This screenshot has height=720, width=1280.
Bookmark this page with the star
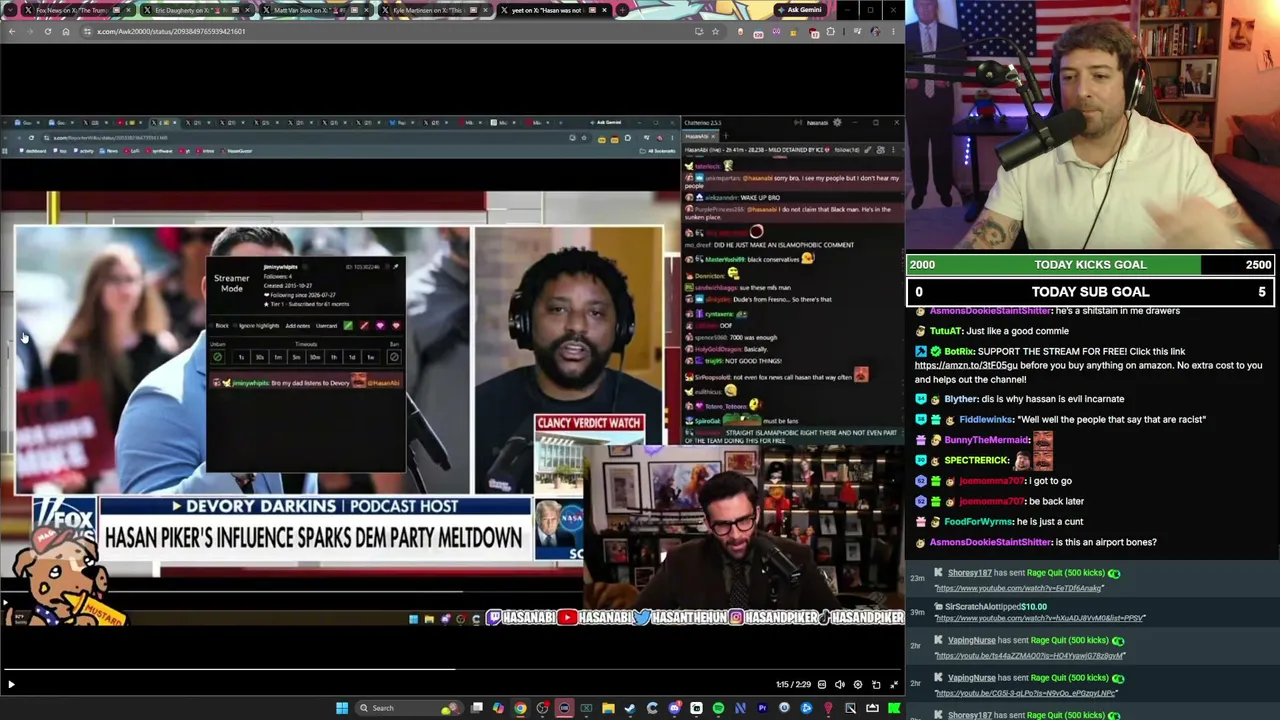[x=715, y=31]
